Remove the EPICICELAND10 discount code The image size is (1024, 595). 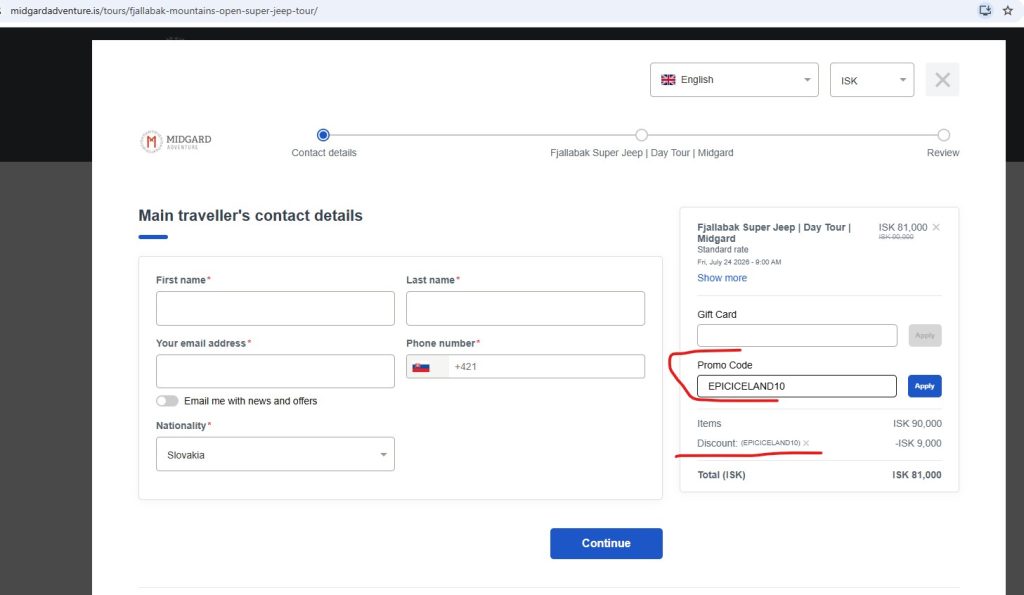click(x=806, y=443)
